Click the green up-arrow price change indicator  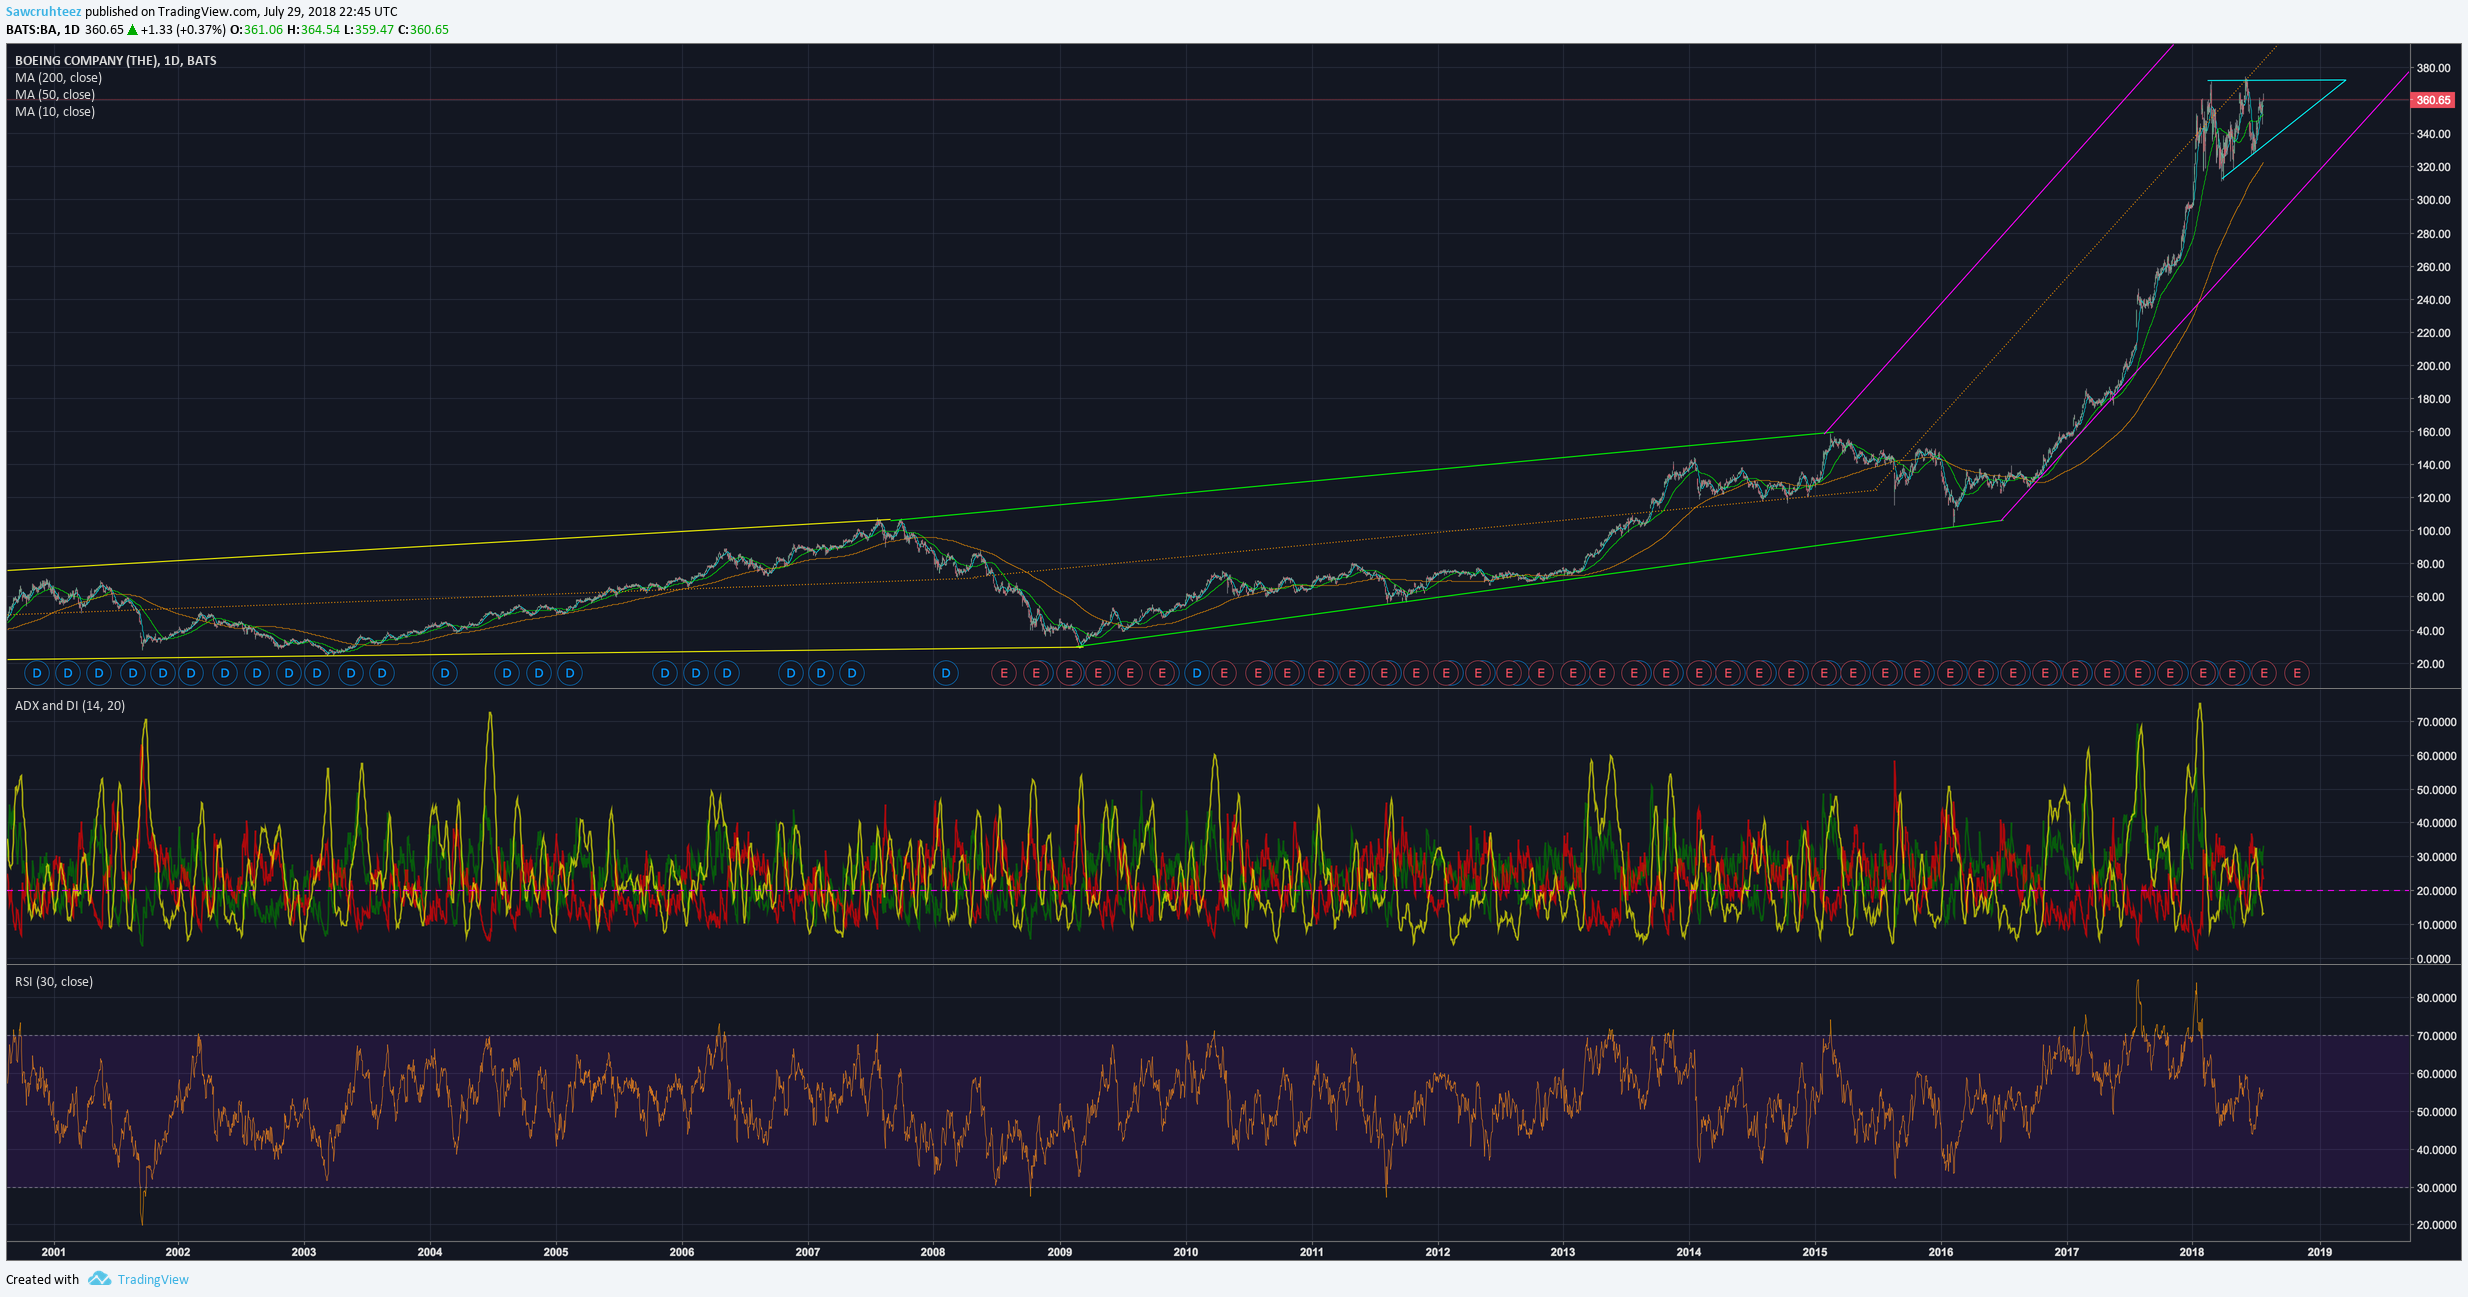coord(132,30)
